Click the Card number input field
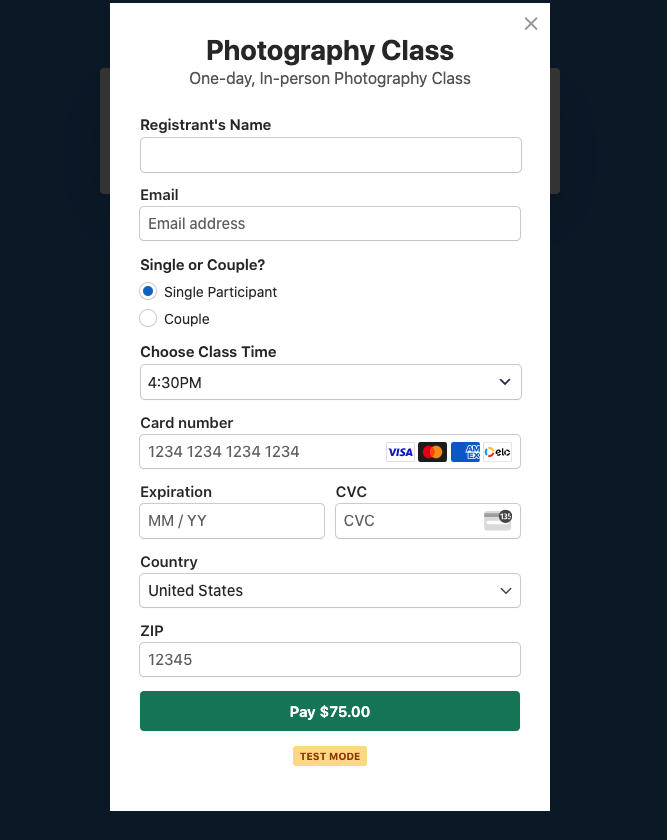 coord(260,452)
